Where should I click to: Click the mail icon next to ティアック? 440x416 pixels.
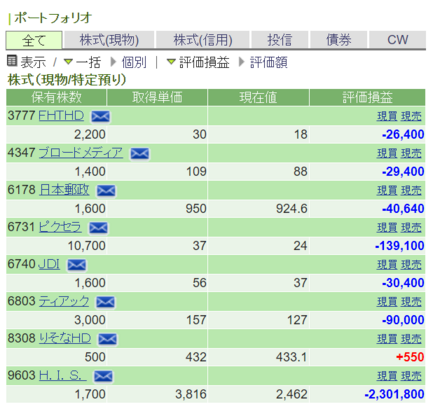(x=105, y=302)
